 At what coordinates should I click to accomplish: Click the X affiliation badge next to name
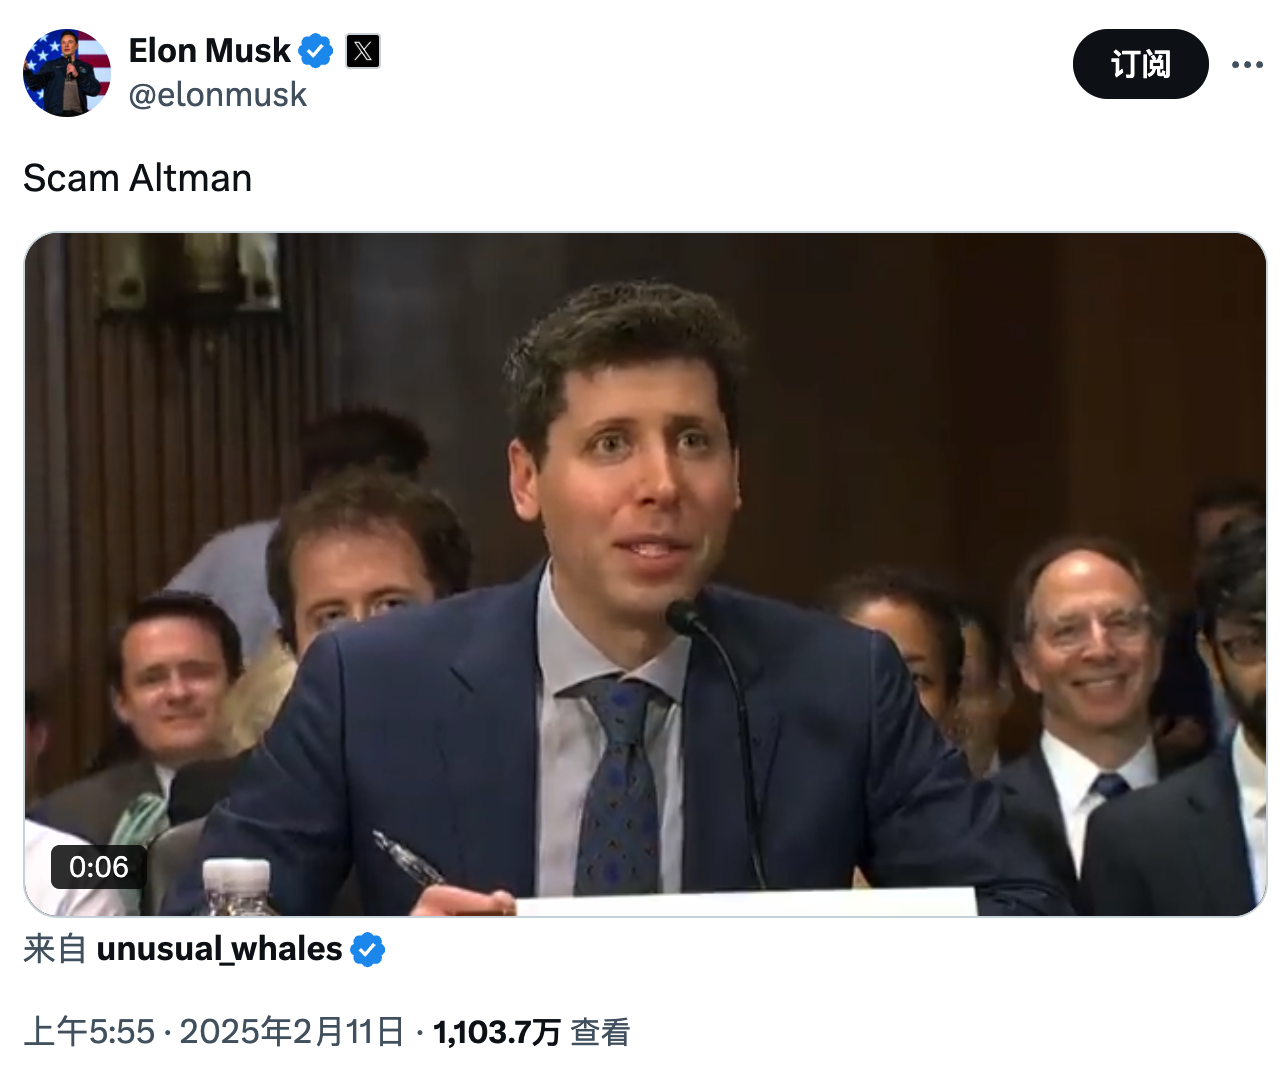click(x=363, y=51)
